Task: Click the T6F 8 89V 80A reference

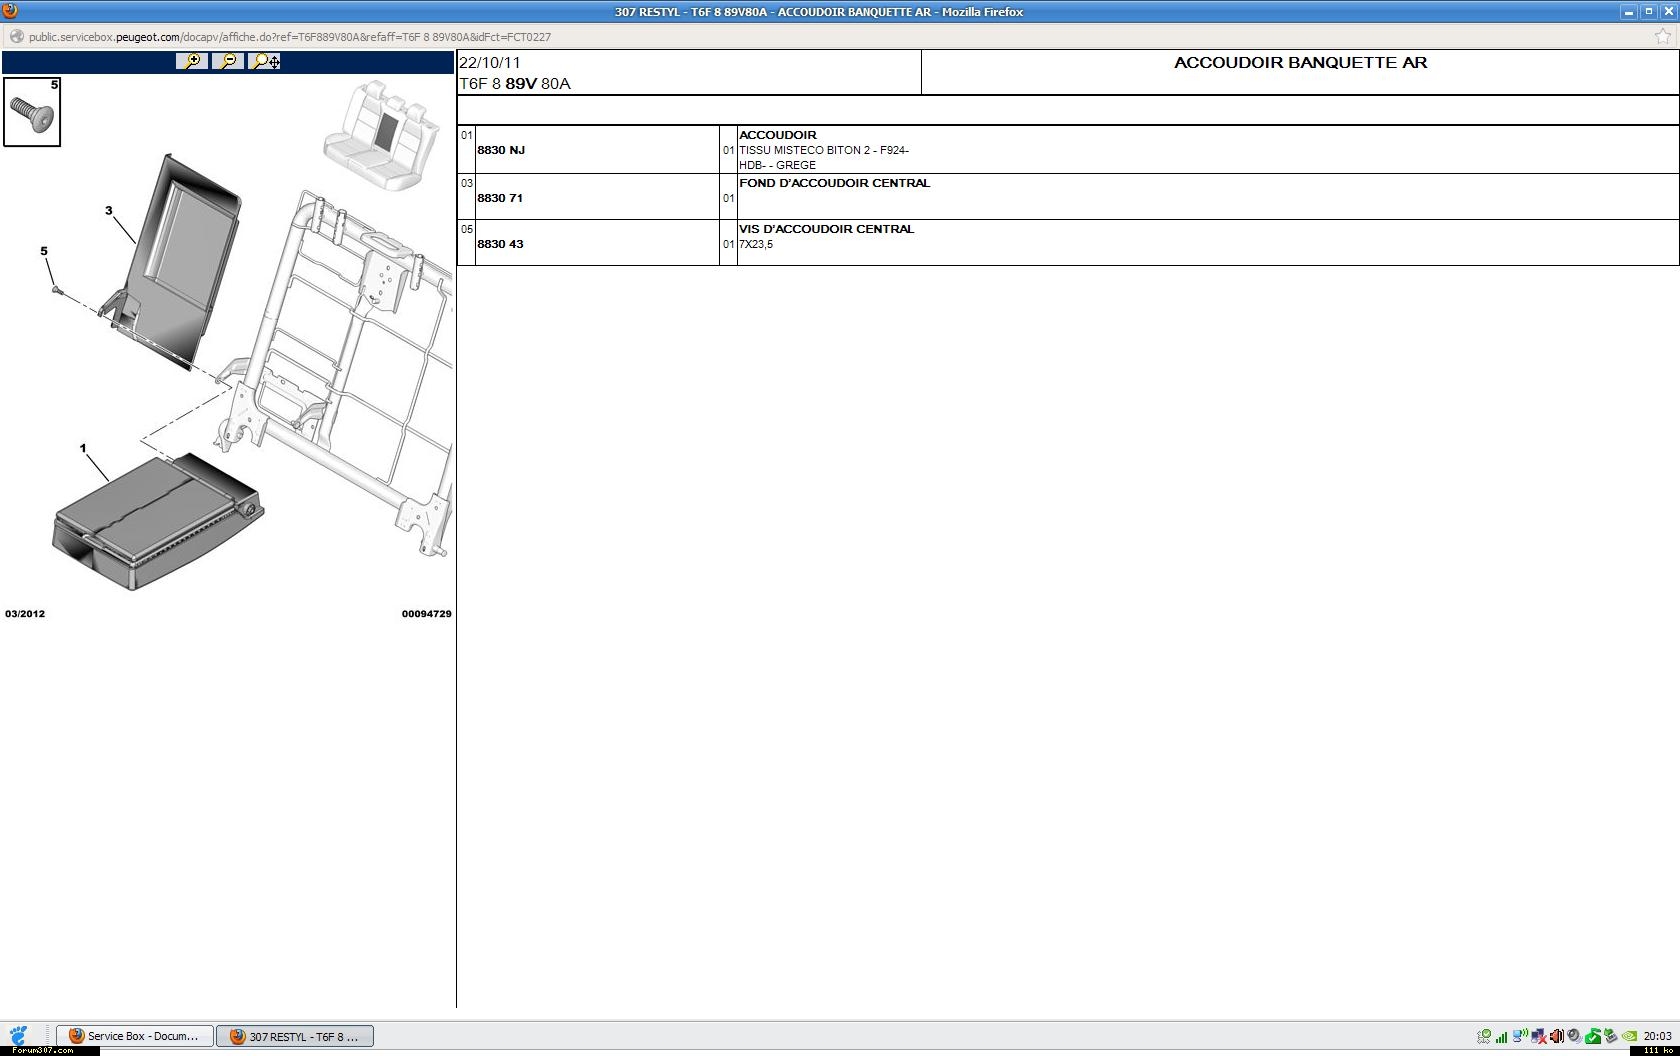Action: tap(515, 83)
